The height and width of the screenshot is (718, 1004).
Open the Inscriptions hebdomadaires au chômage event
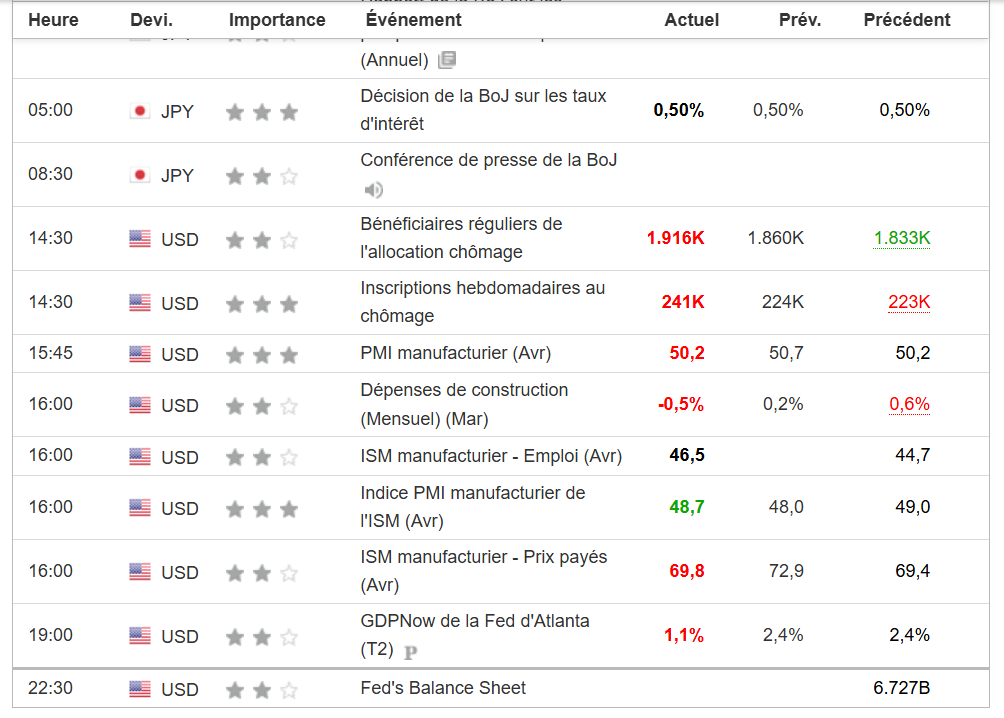click(x=482, y=302)
